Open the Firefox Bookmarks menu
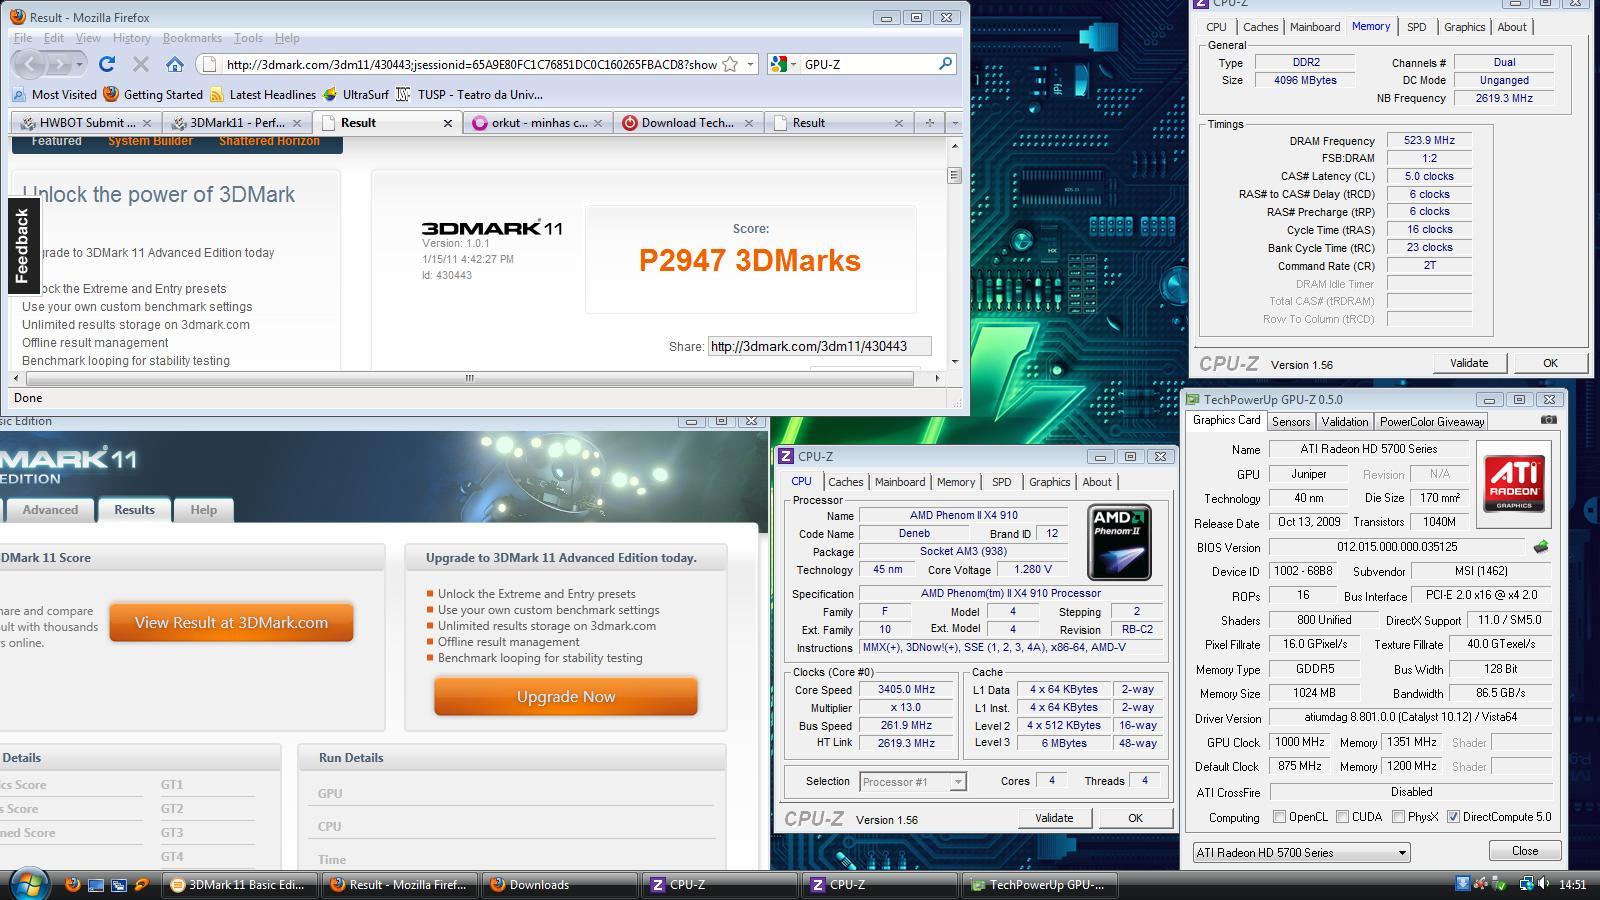 tap(192, 38)
